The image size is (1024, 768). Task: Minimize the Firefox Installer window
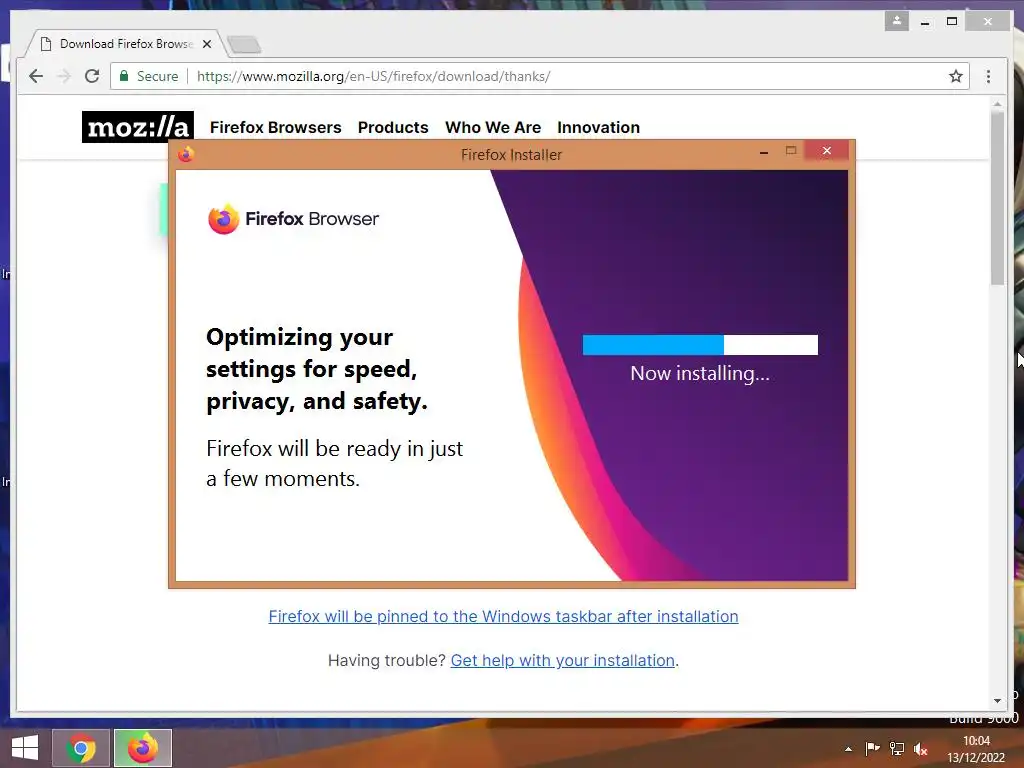(763, 152)
